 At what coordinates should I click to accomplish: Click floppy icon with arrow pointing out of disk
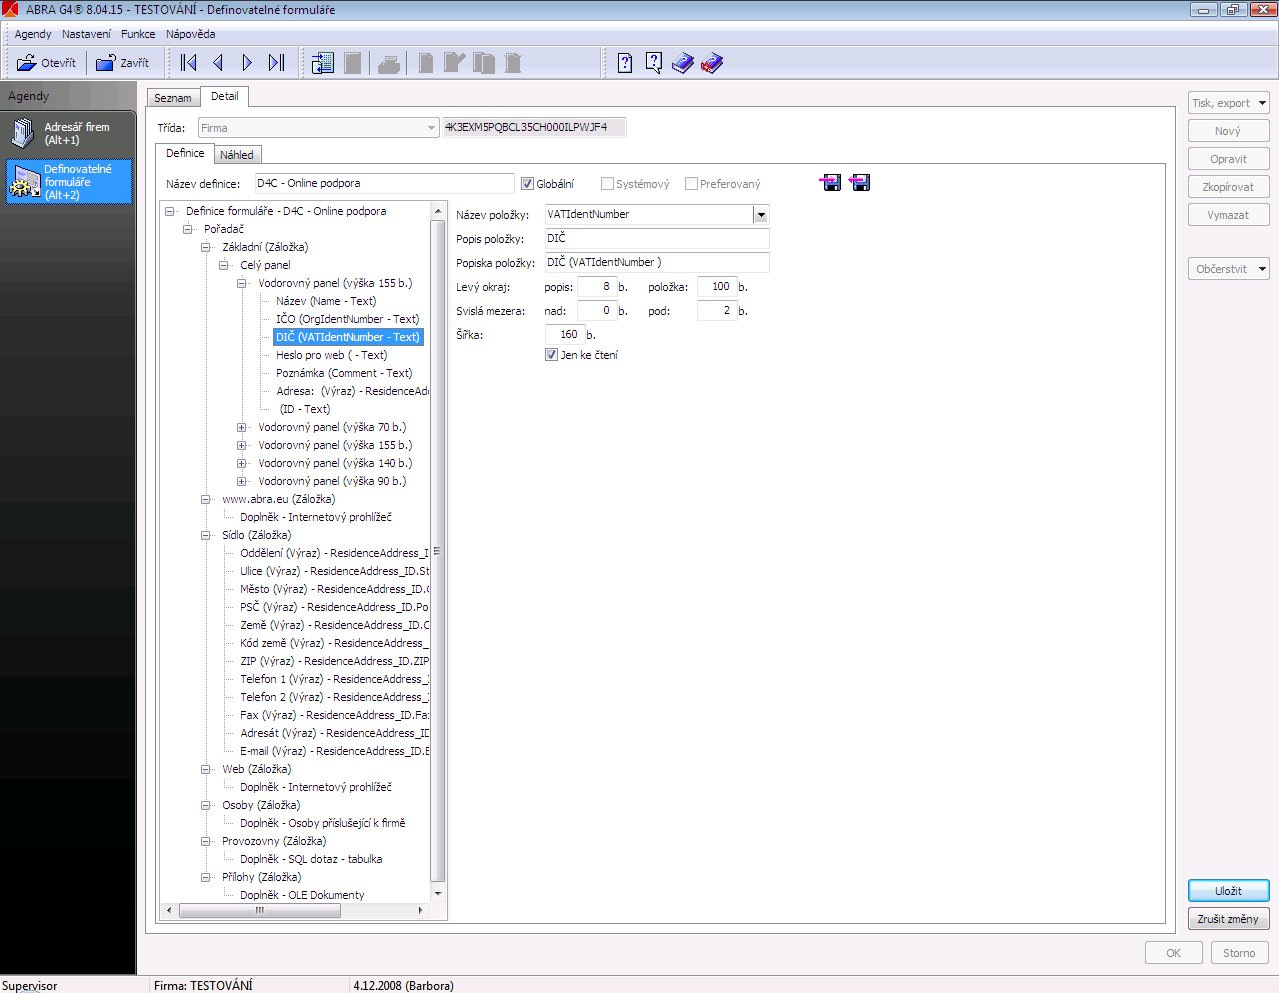coord(859,182)
